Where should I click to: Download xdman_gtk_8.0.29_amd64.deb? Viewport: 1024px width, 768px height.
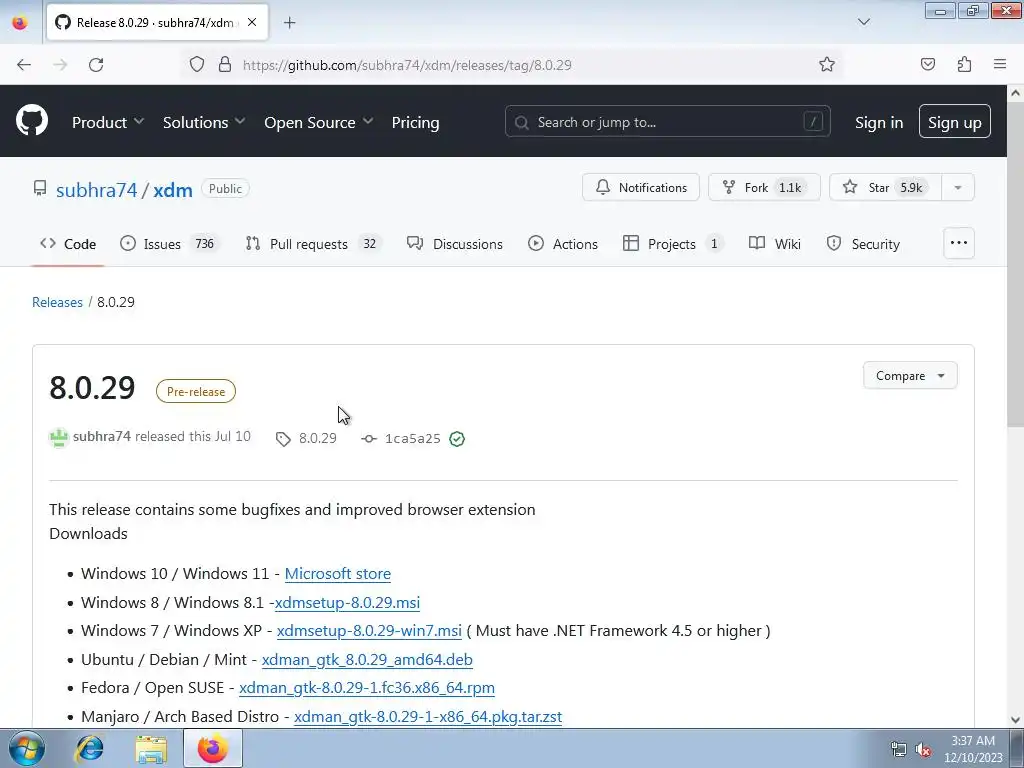367,660
